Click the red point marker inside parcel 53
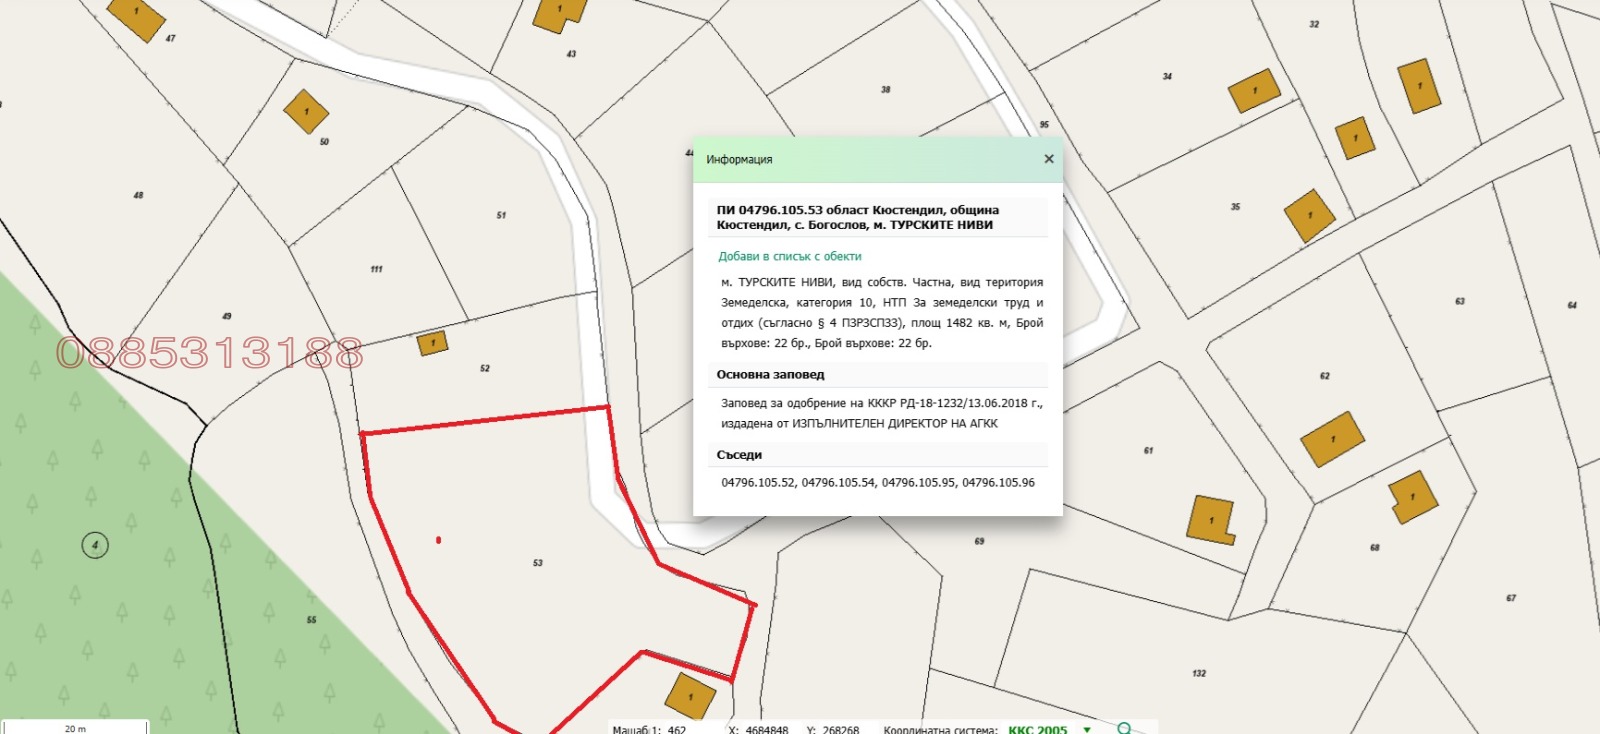The width and height of the screenshot is (1600, 734). pyautogui.click(x=439, y=540)
